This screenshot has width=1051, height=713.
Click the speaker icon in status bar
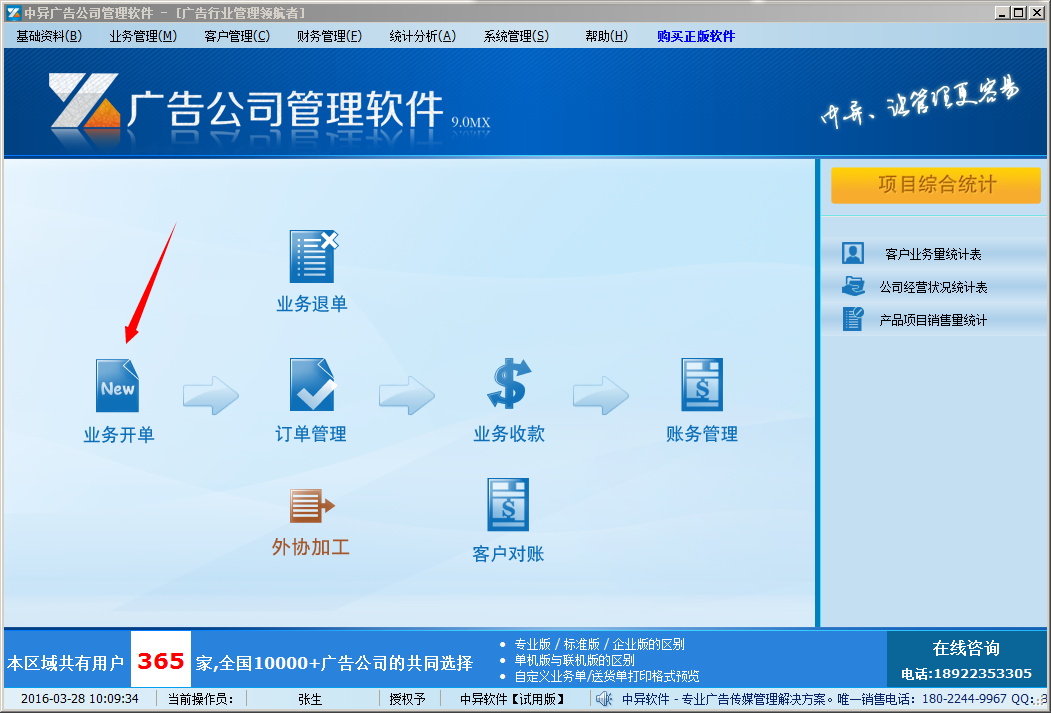pyautogui.click(x=604, y=699)
